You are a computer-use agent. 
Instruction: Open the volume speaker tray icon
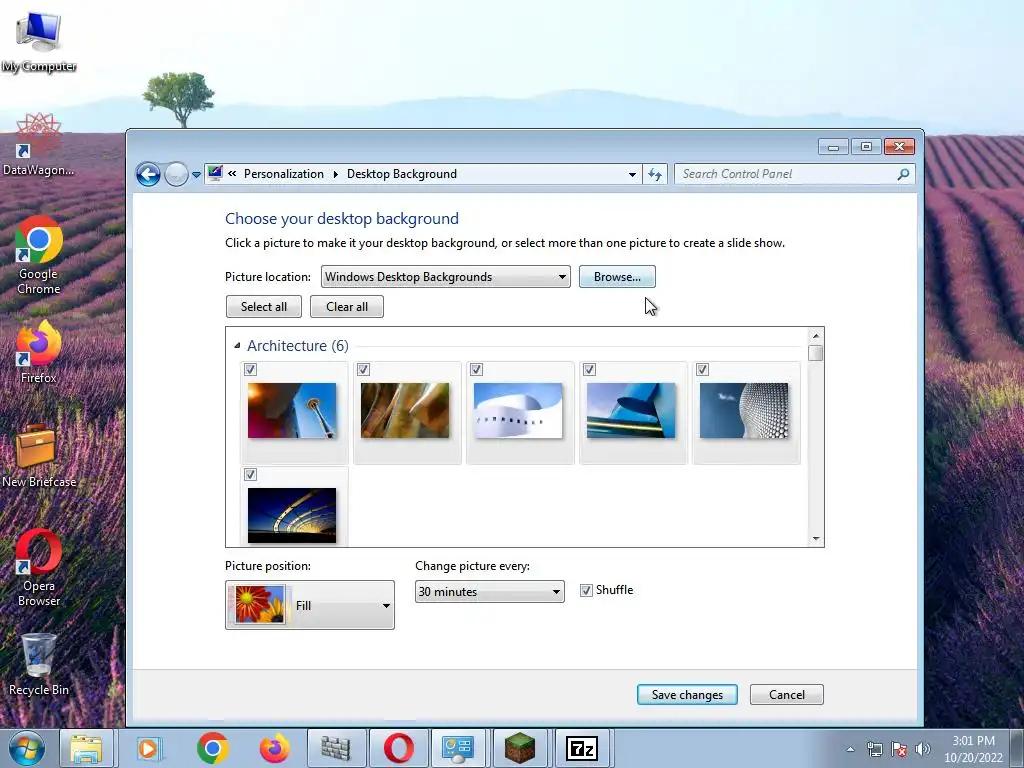tap(922, 749)
